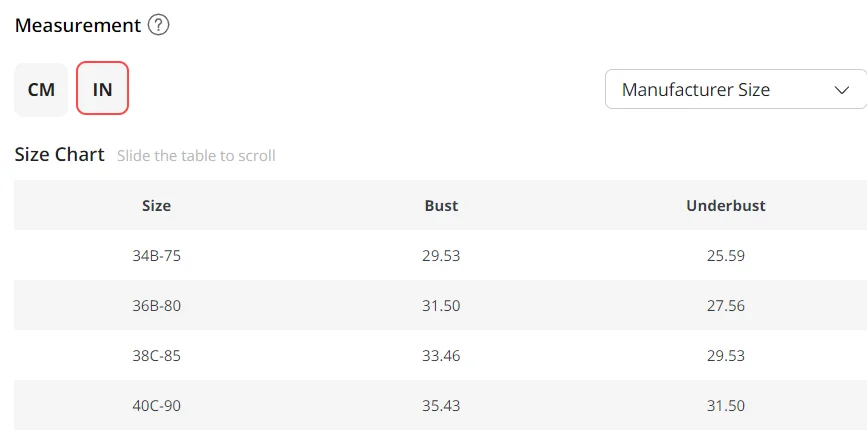Select the 34B-75 size row
This screenshot has height=431, width=867.
point(156,256)
